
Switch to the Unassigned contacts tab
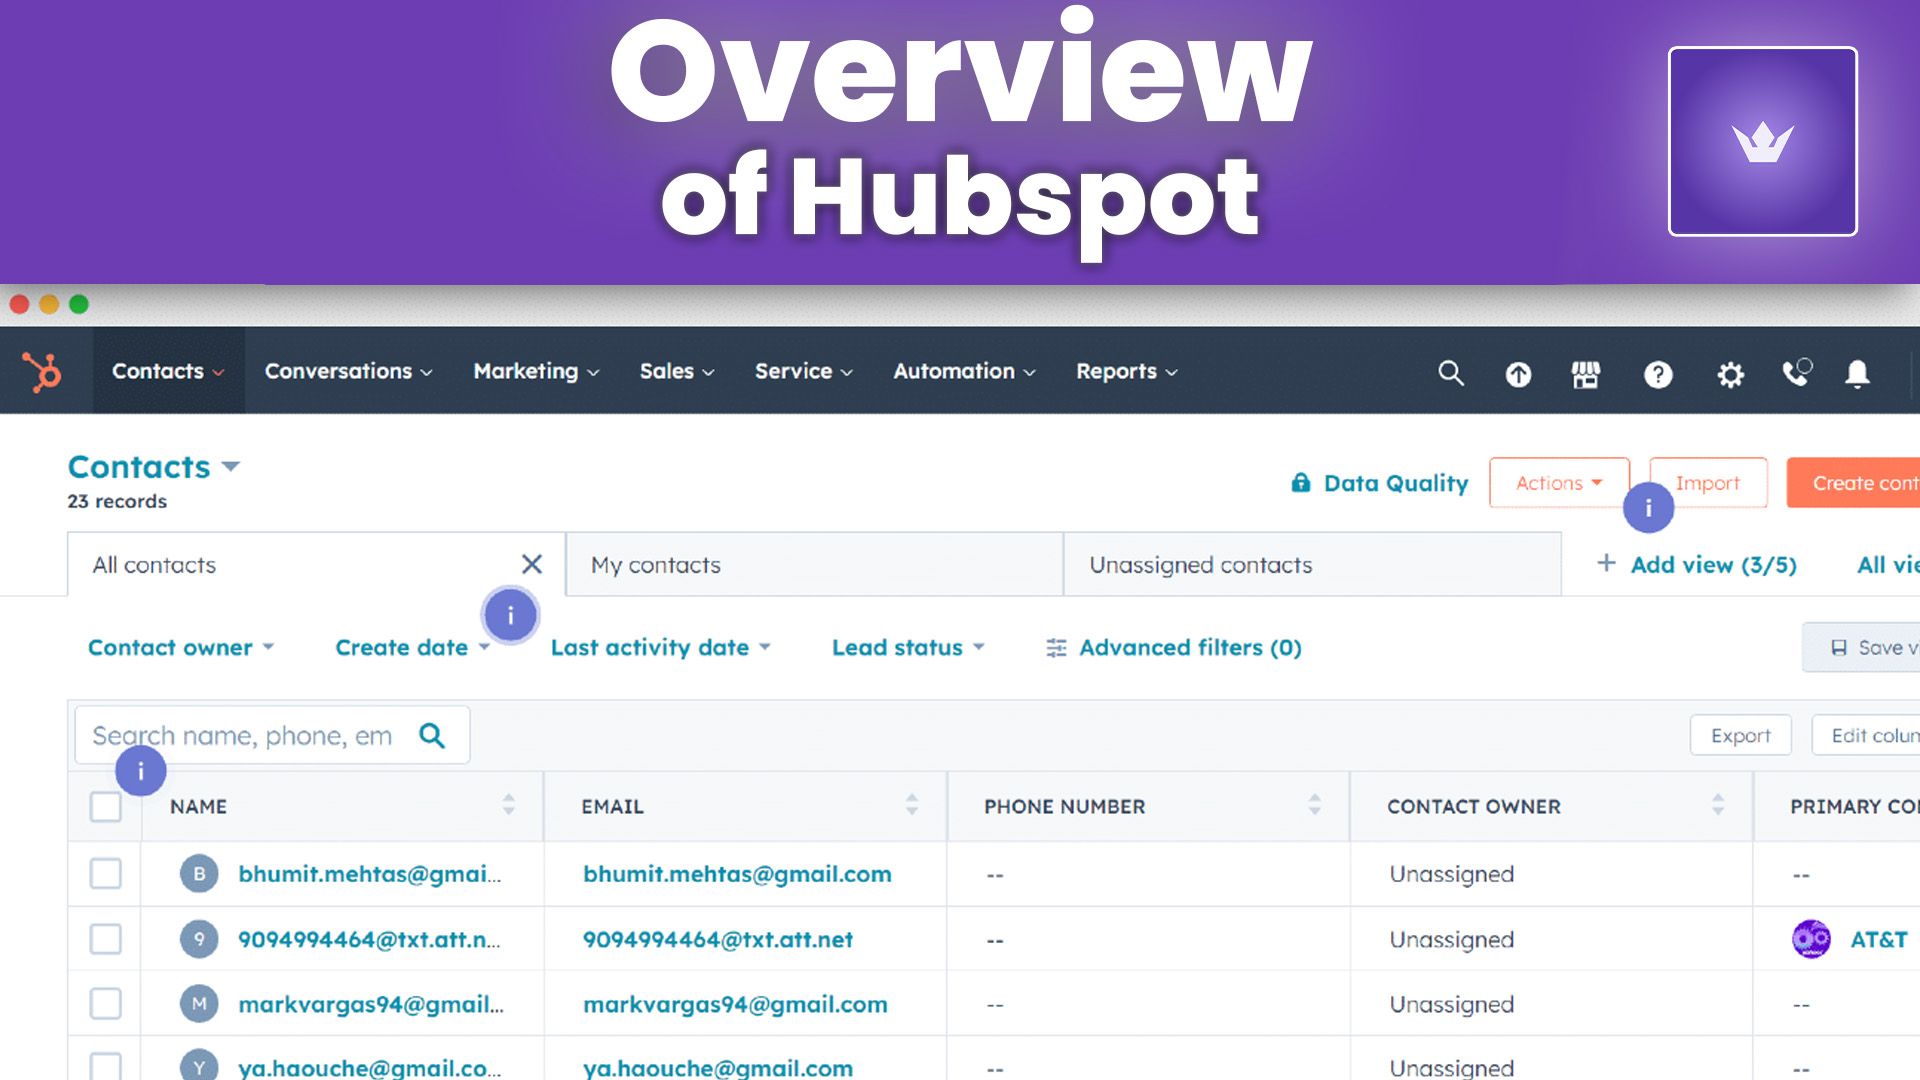1312,565
